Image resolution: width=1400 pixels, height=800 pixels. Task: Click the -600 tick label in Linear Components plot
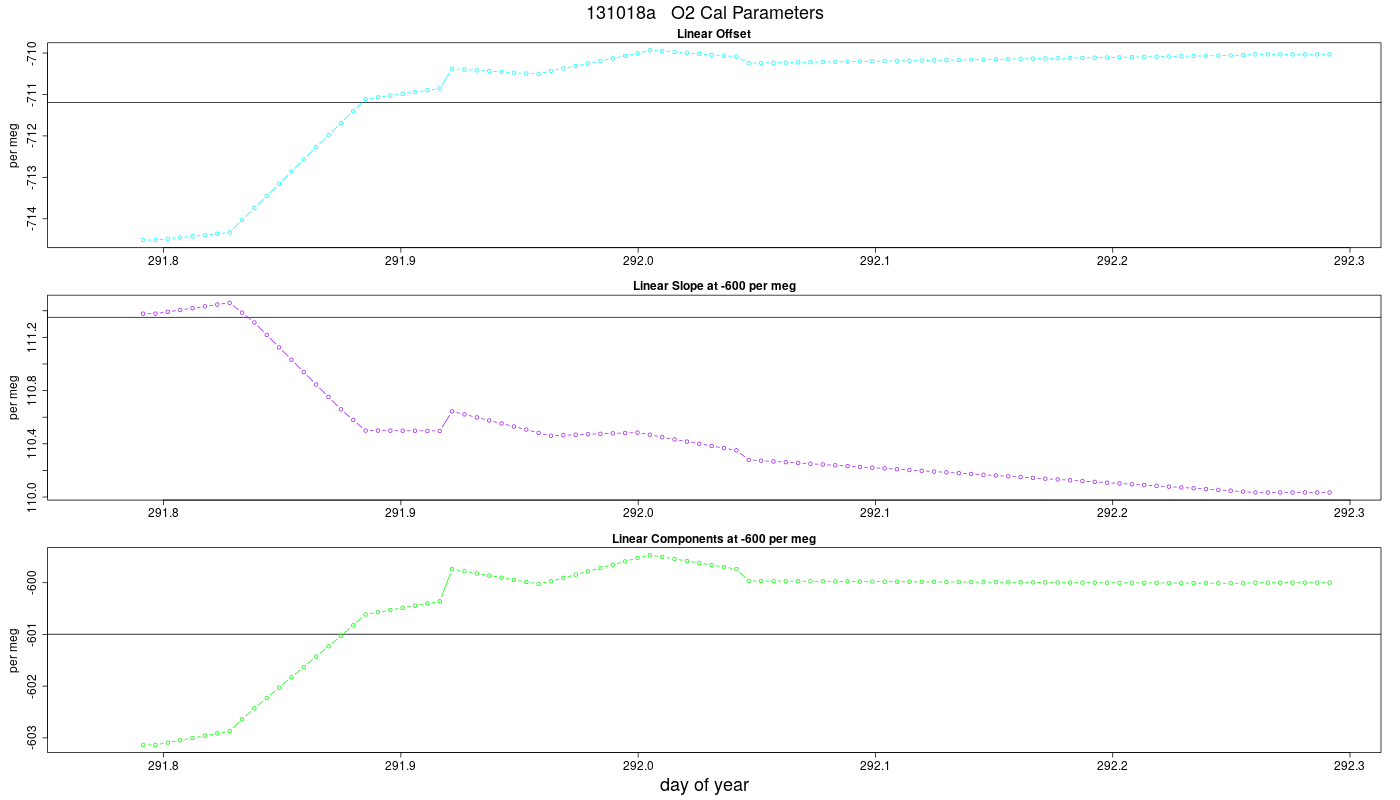tap(32, 582)
